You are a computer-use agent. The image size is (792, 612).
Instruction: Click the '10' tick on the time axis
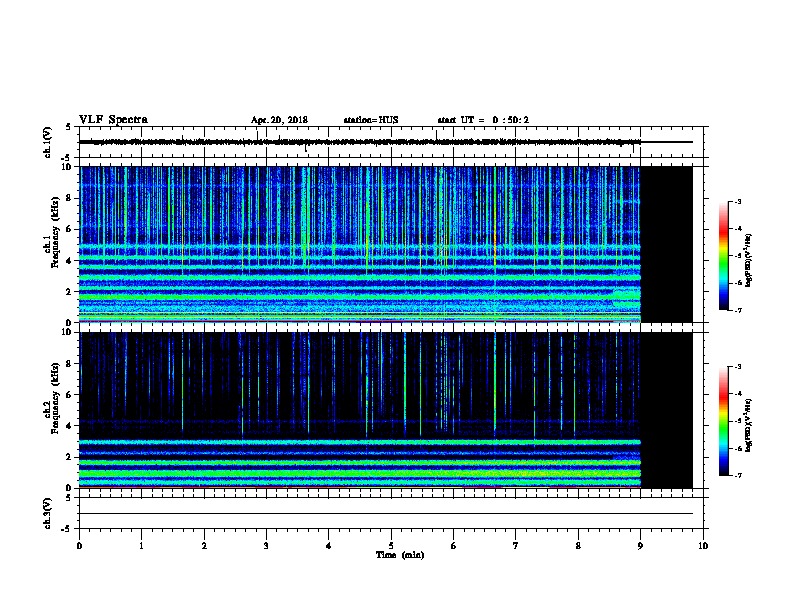coord(703,545)
